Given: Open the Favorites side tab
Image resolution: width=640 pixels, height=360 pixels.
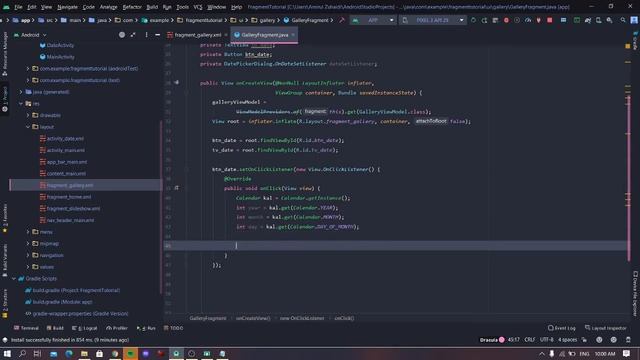Looking at the screenshot, I should pos(5,218).
